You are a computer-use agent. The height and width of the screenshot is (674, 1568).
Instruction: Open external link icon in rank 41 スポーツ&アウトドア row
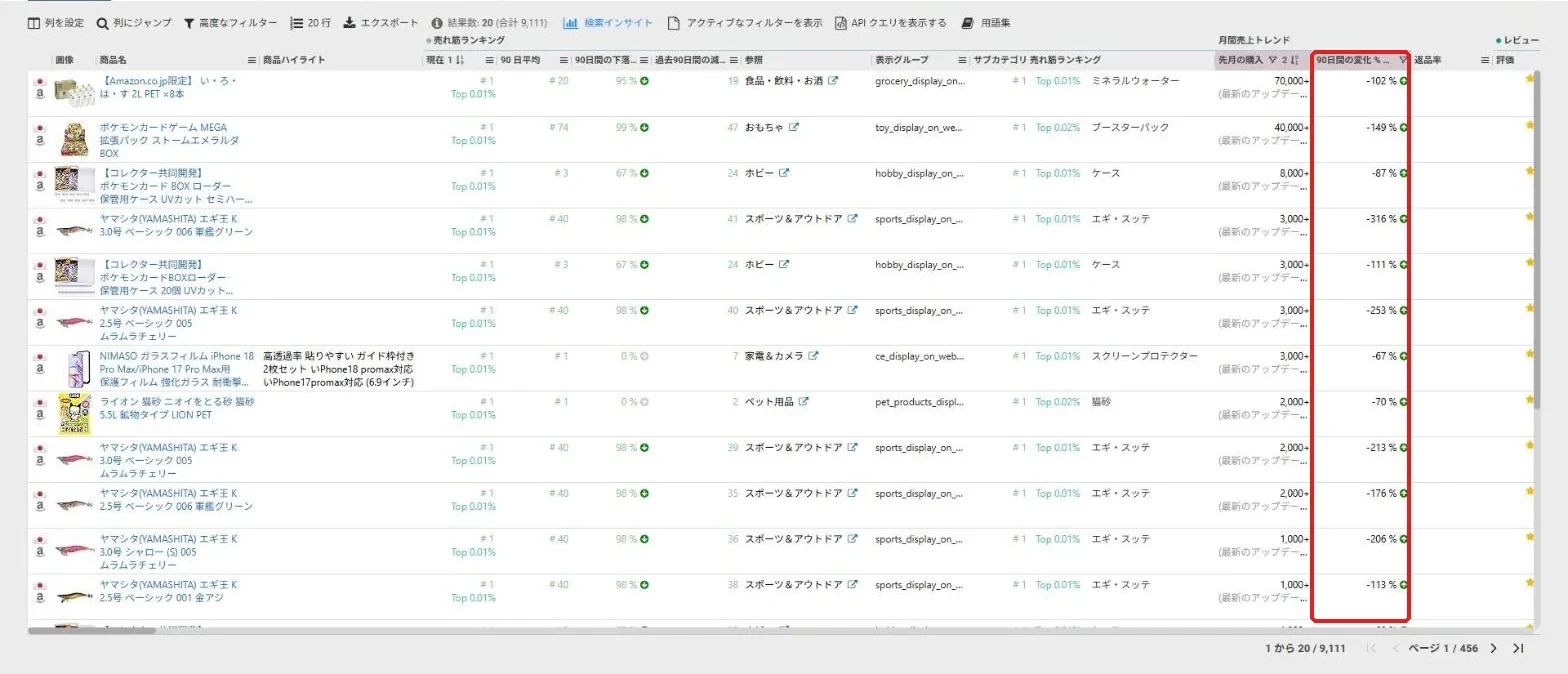[x=852, y=219]
